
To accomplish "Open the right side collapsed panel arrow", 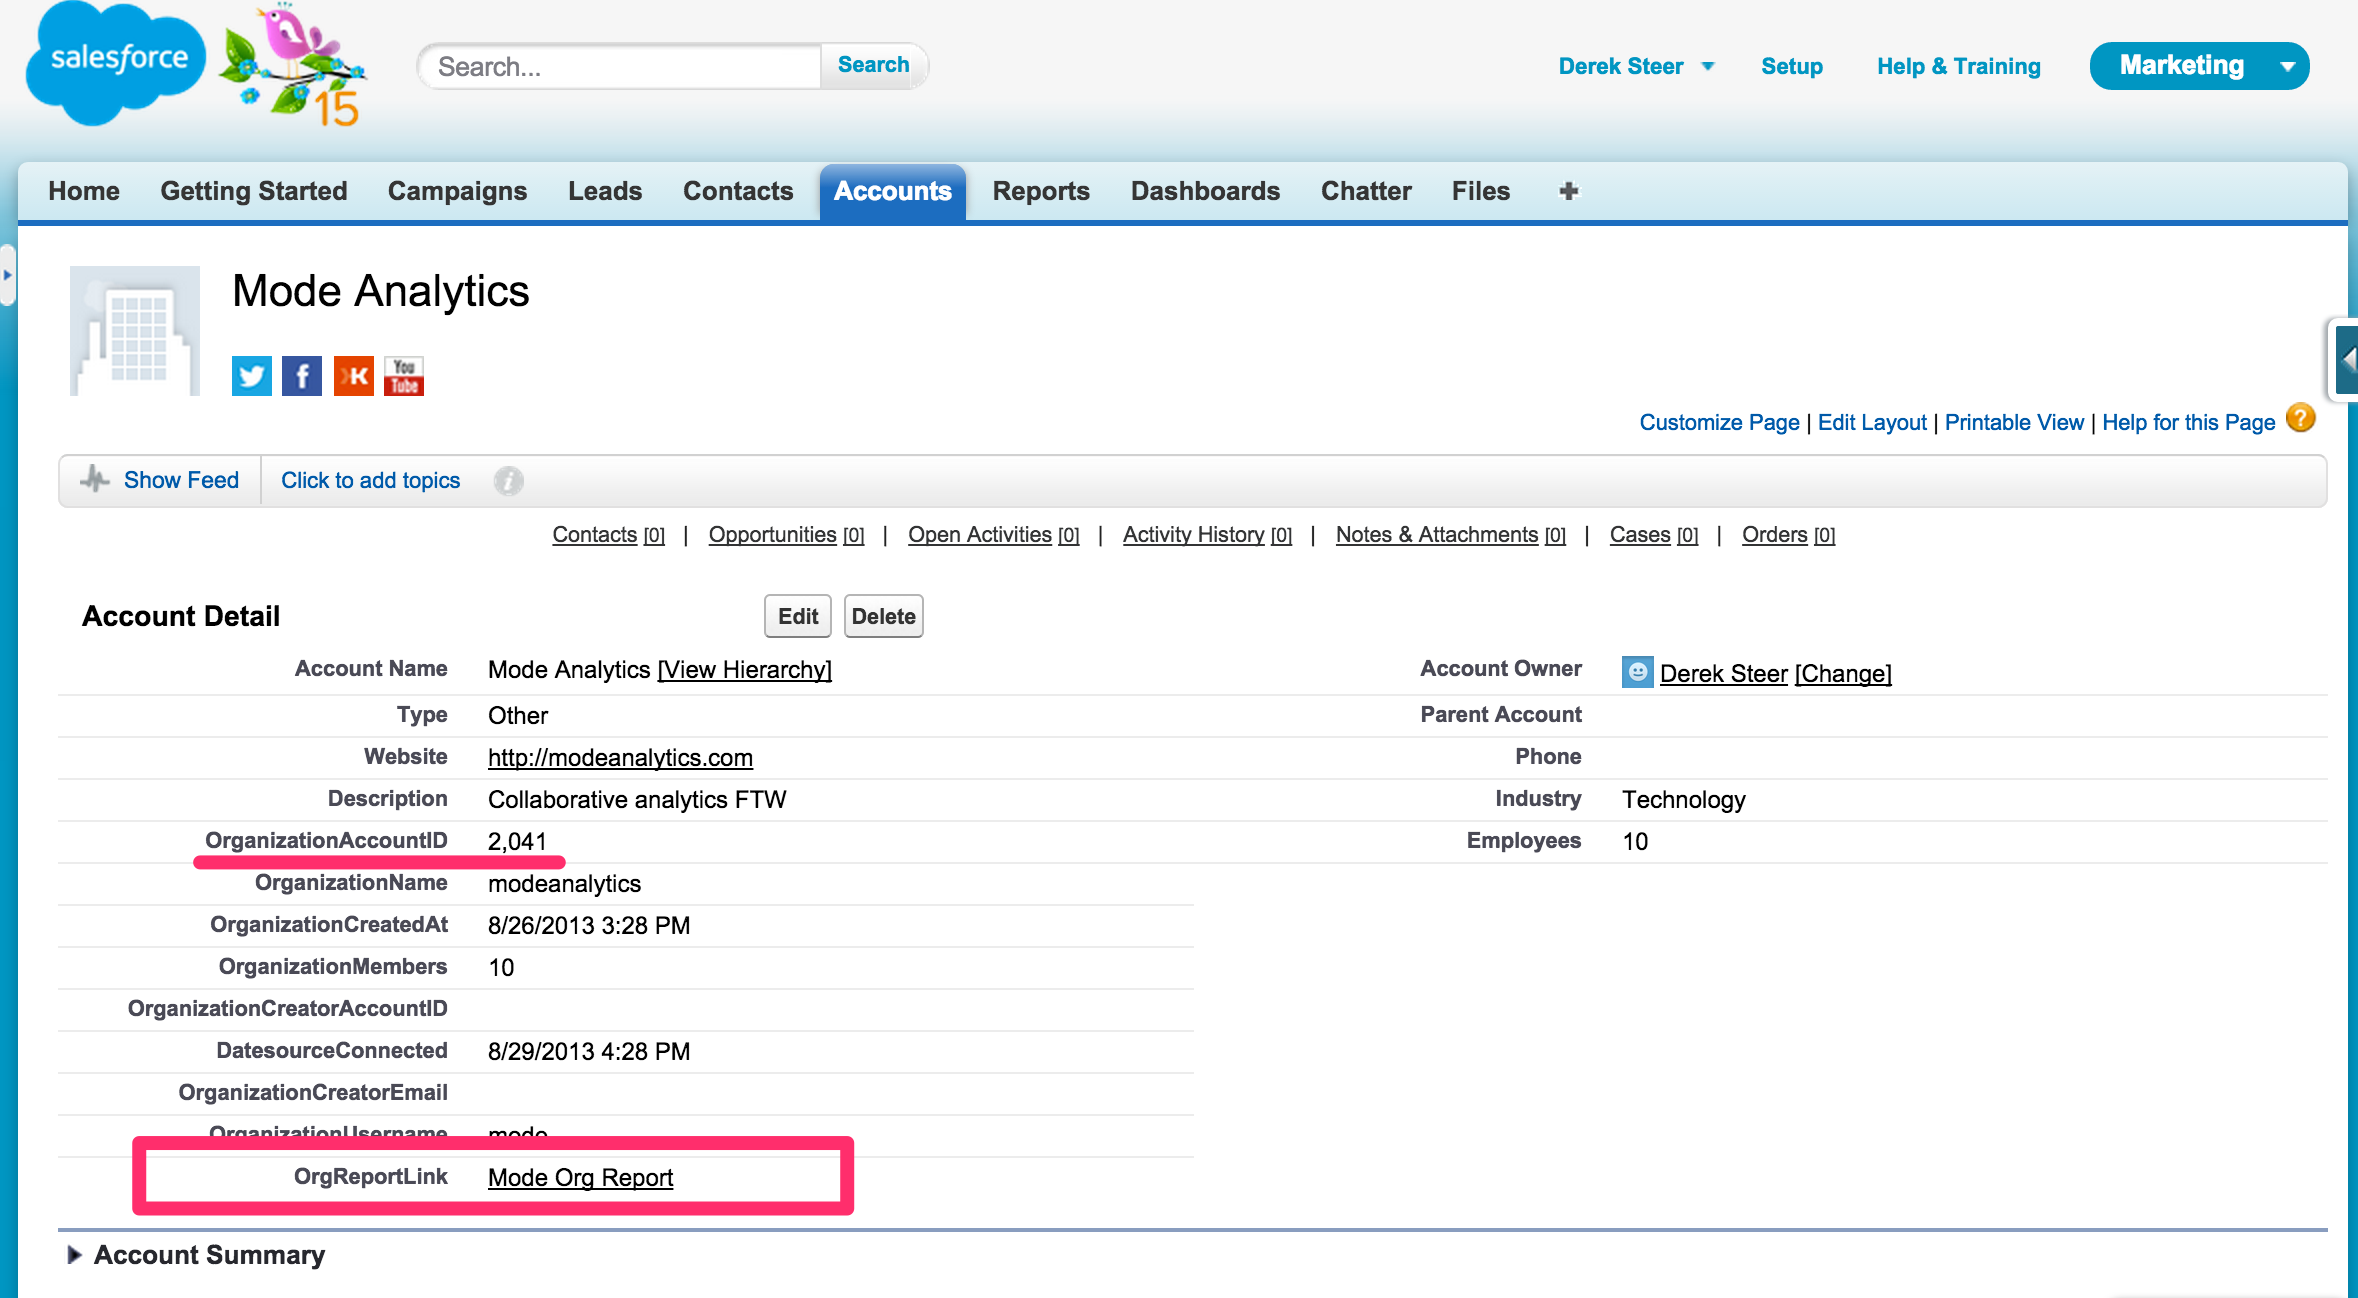I will 2346,359.
